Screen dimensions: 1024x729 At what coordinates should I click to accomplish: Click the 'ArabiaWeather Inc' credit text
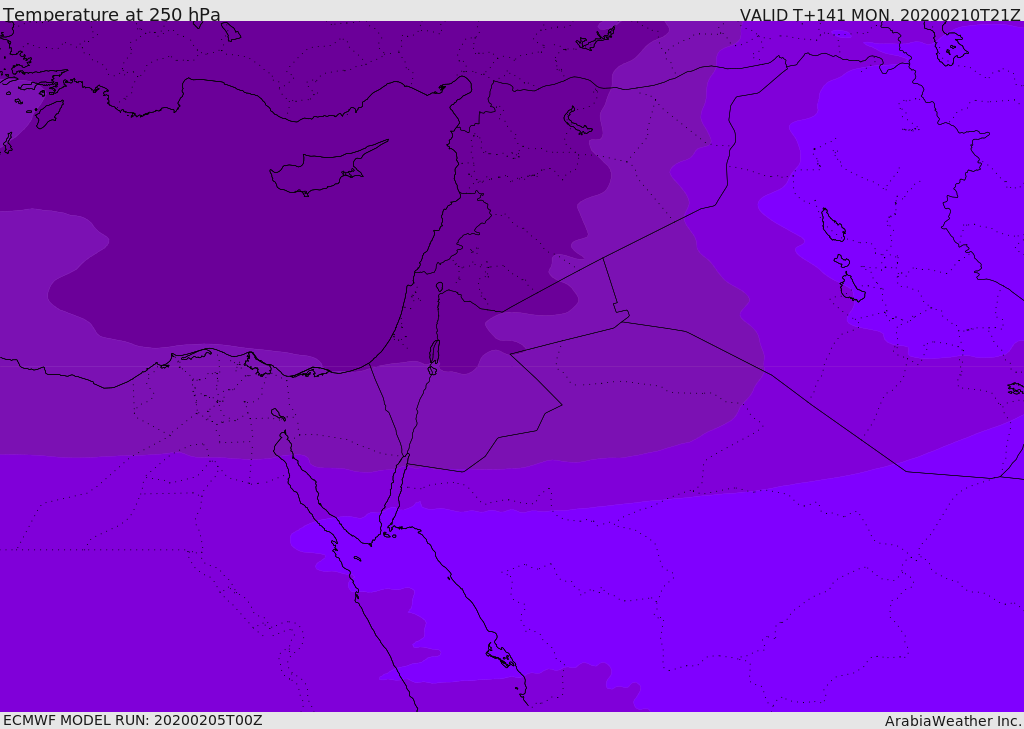click(953, 721)
